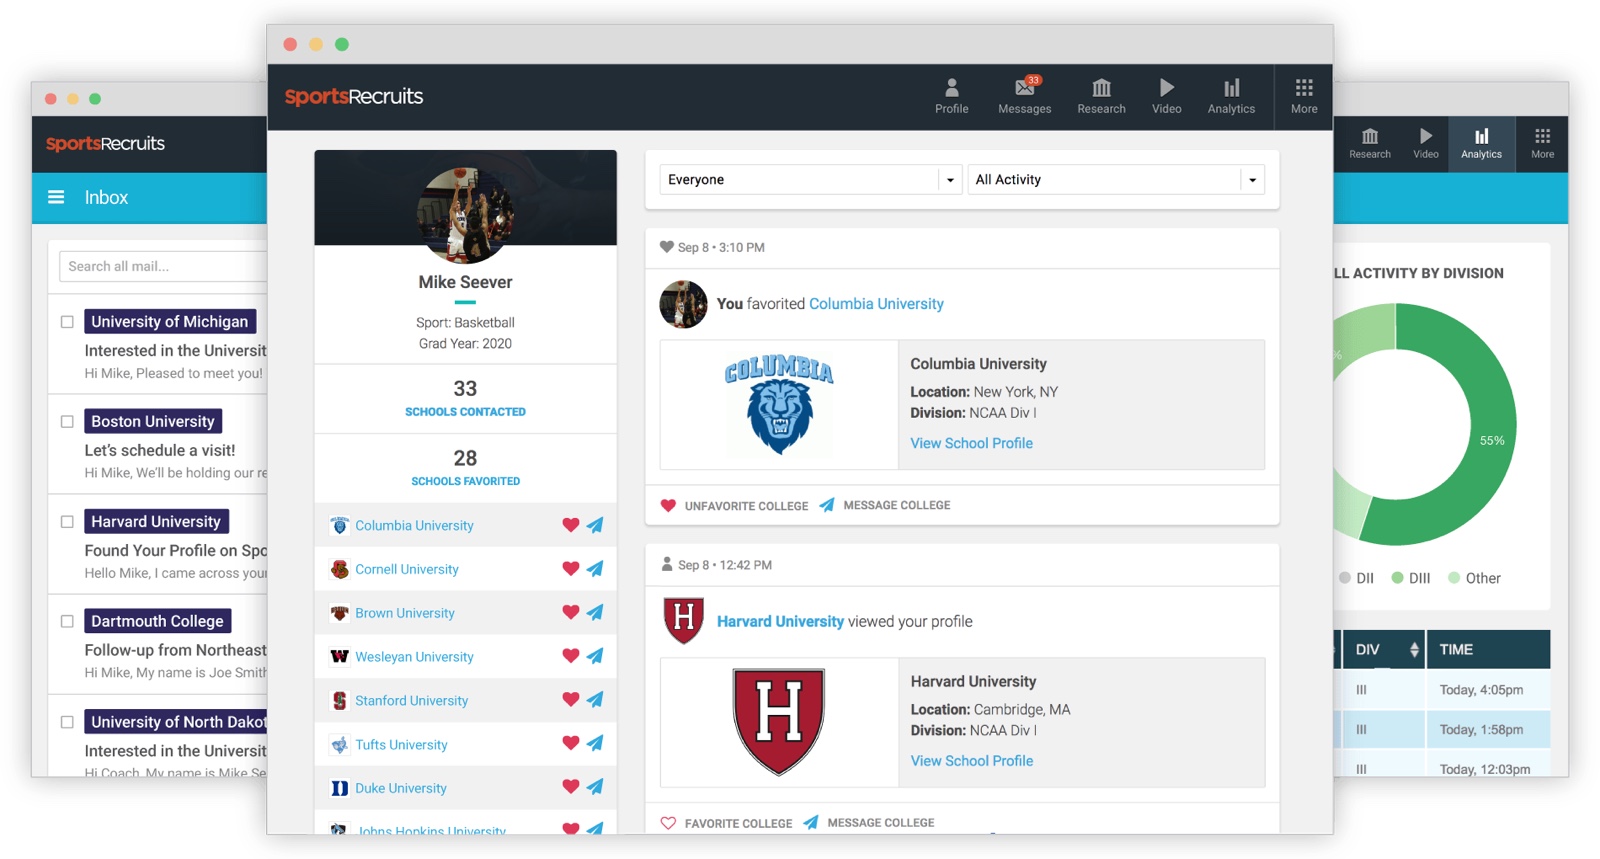Image resolution: width=1600 pixels, height=859 pixels.
Task: Open the All Activity filter dropdown
Action: 1116,180
